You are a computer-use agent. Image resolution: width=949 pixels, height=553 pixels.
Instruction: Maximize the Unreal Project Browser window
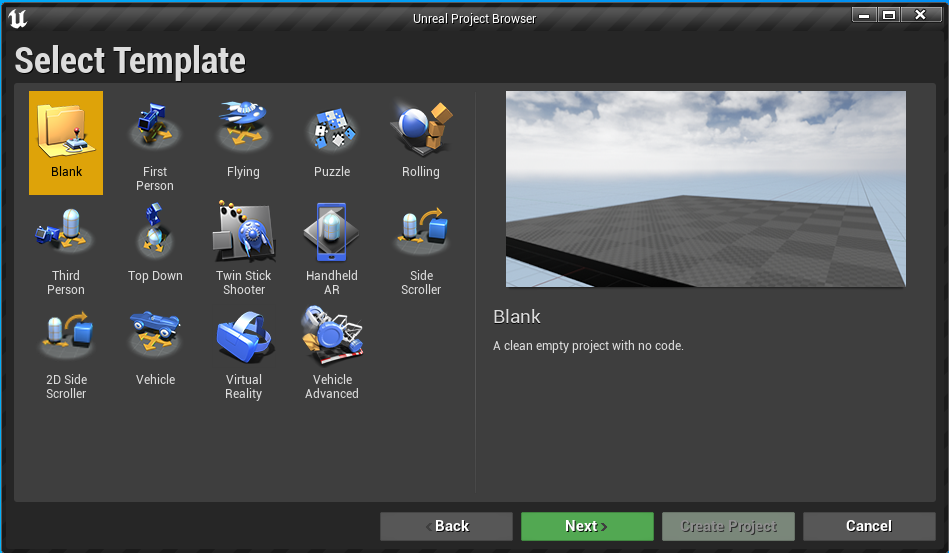click(888, 15)
